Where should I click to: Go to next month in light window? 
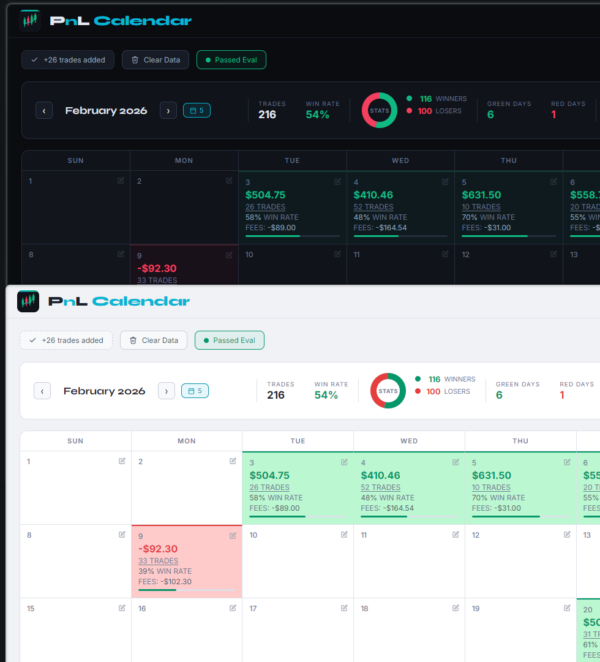pos(166,391)
